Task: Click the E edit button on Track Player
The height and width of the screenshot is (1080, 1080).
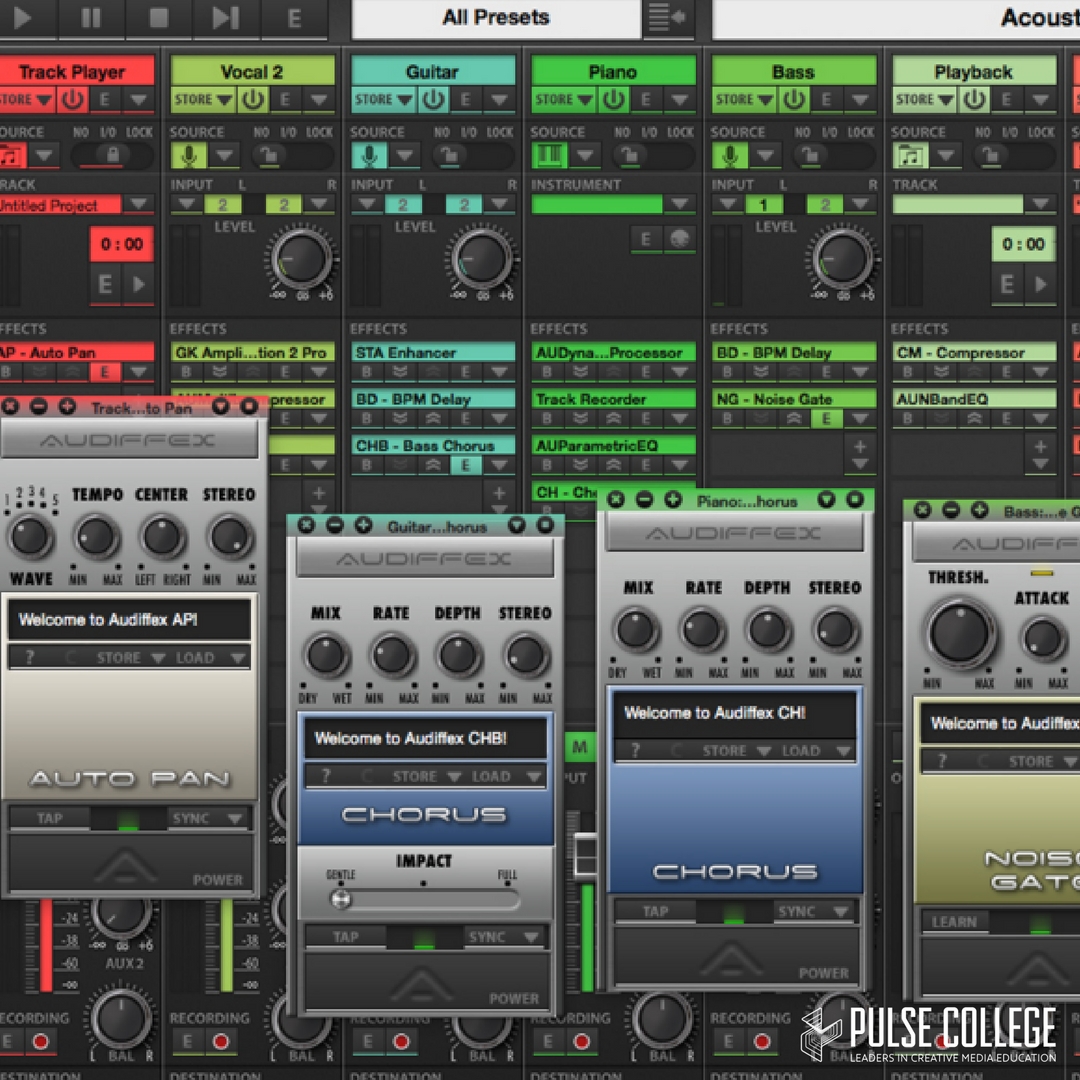Action: tap(105, 99)
